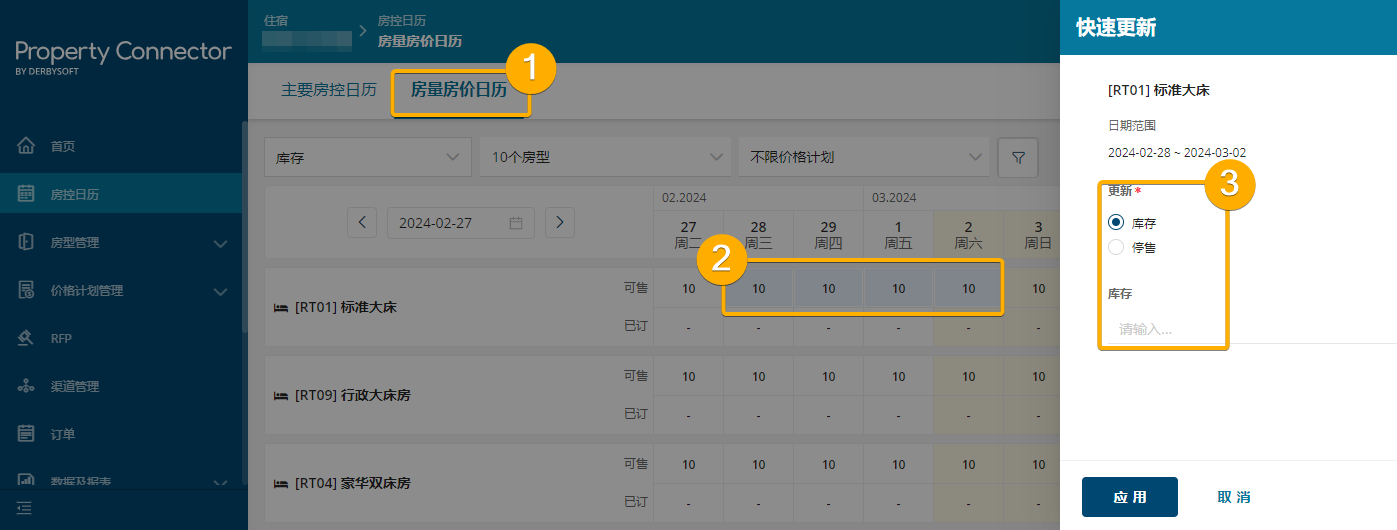The height and width of the screenshot is (530, 1397).
Task: Click the filter funnel icon button
Action: [1018, 158]
